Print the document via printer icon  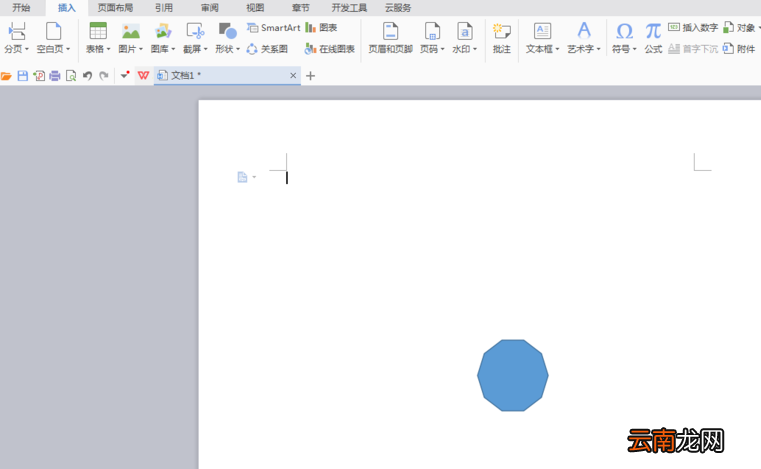pos(55,76)
